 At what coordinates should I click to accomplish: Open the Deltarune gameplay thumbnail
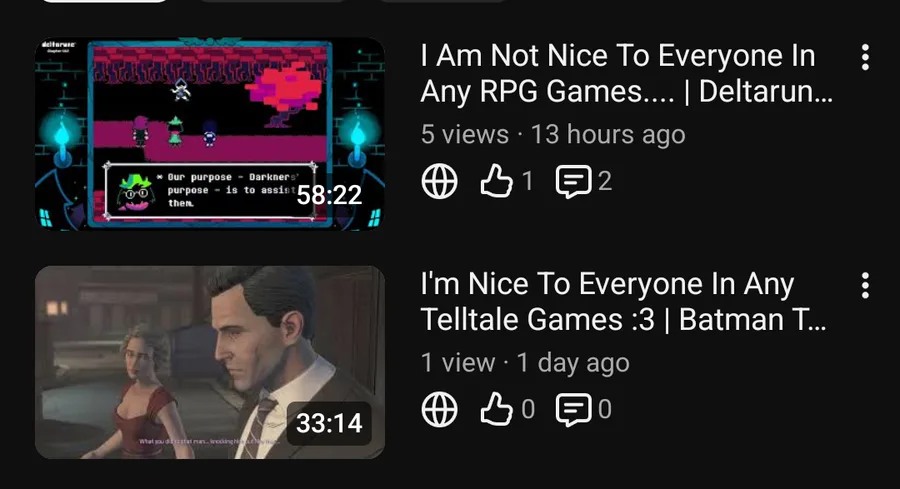coord(210,134)
